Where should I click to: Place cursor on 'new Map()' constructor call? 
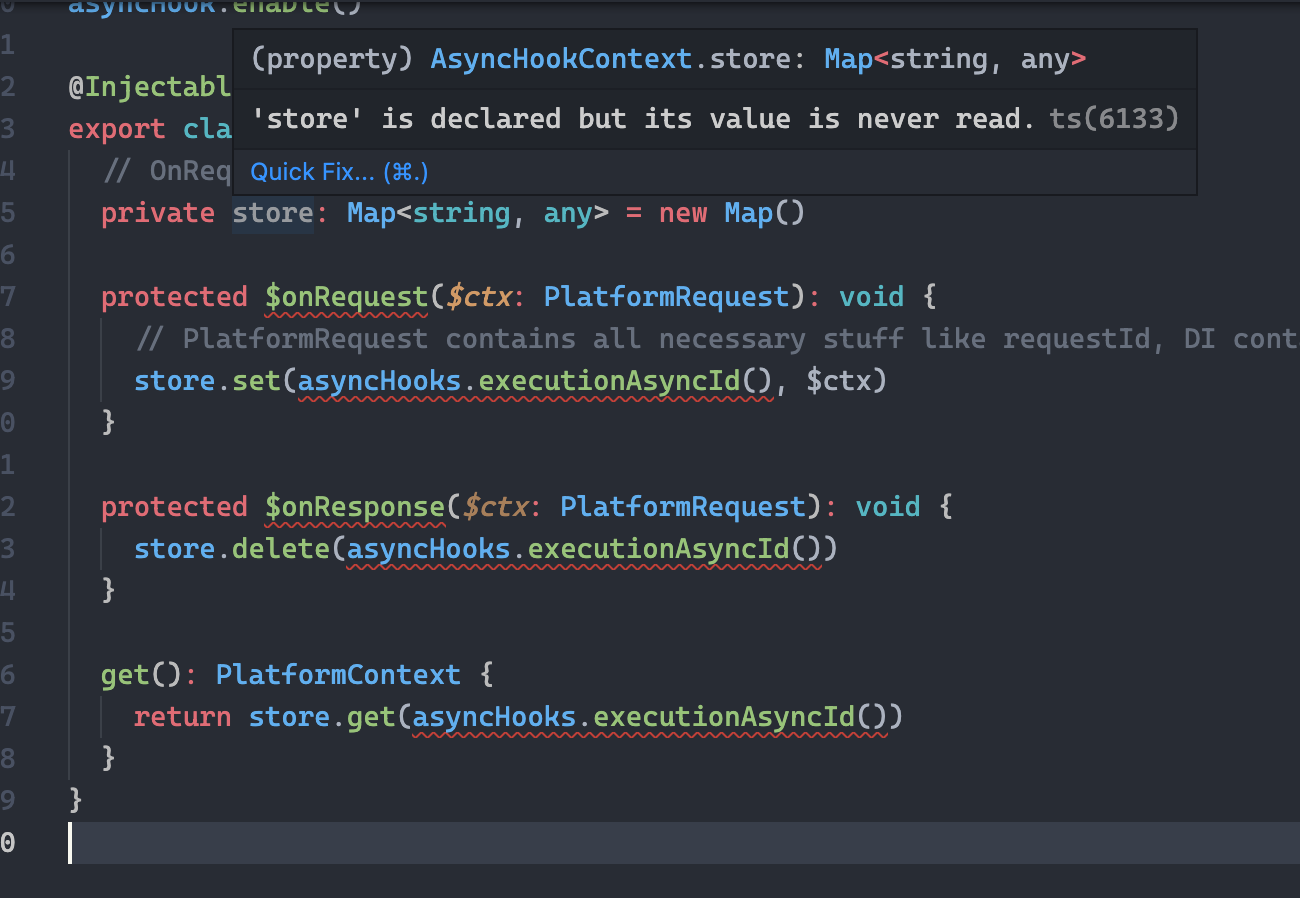[x=732, y=213]
